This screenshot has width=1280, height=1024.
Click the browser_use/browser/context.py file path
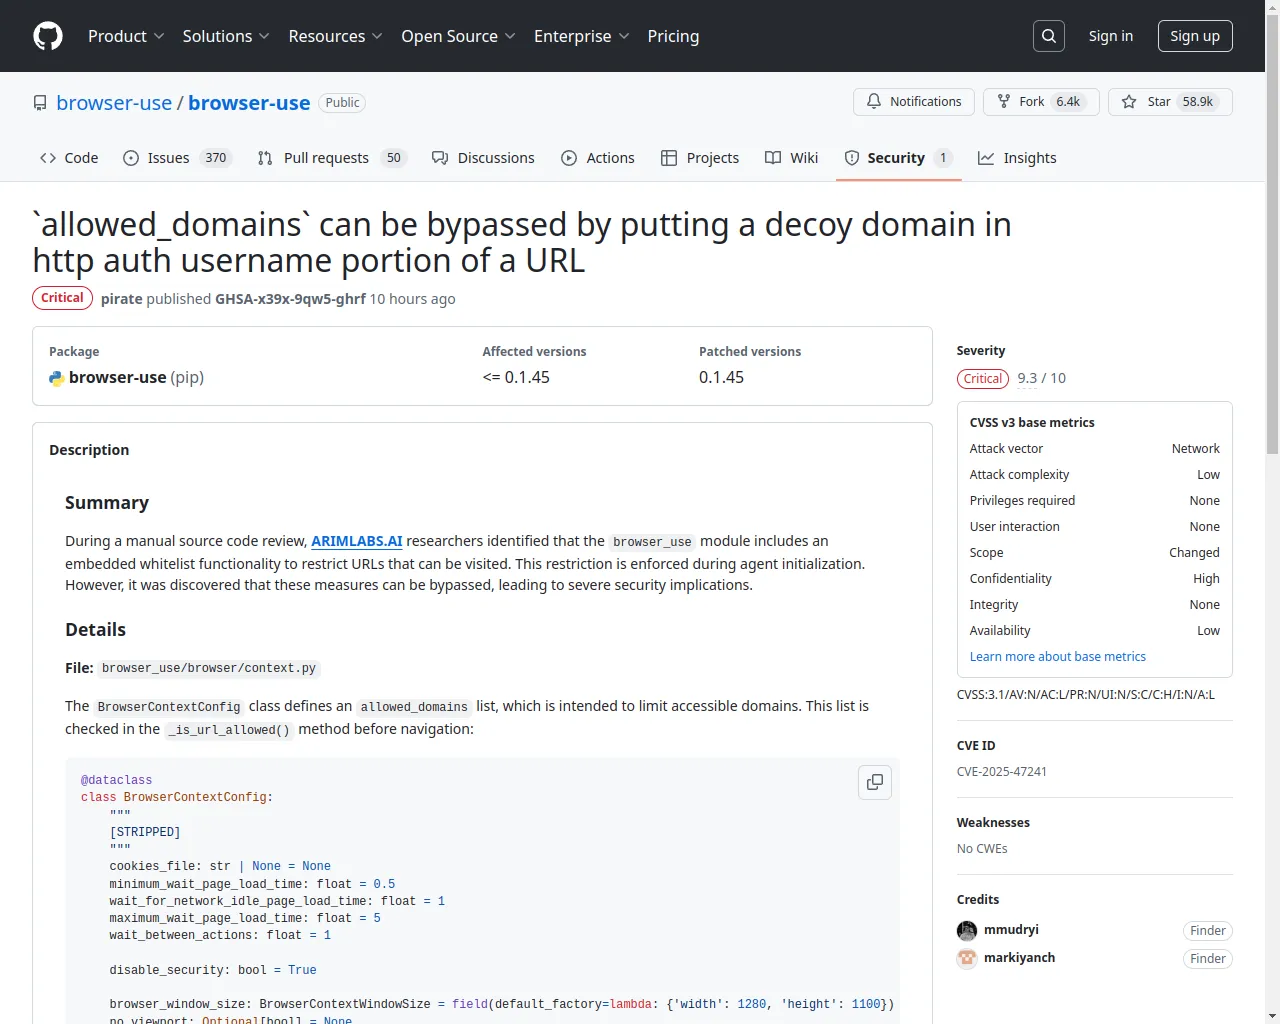coord(209,668)
